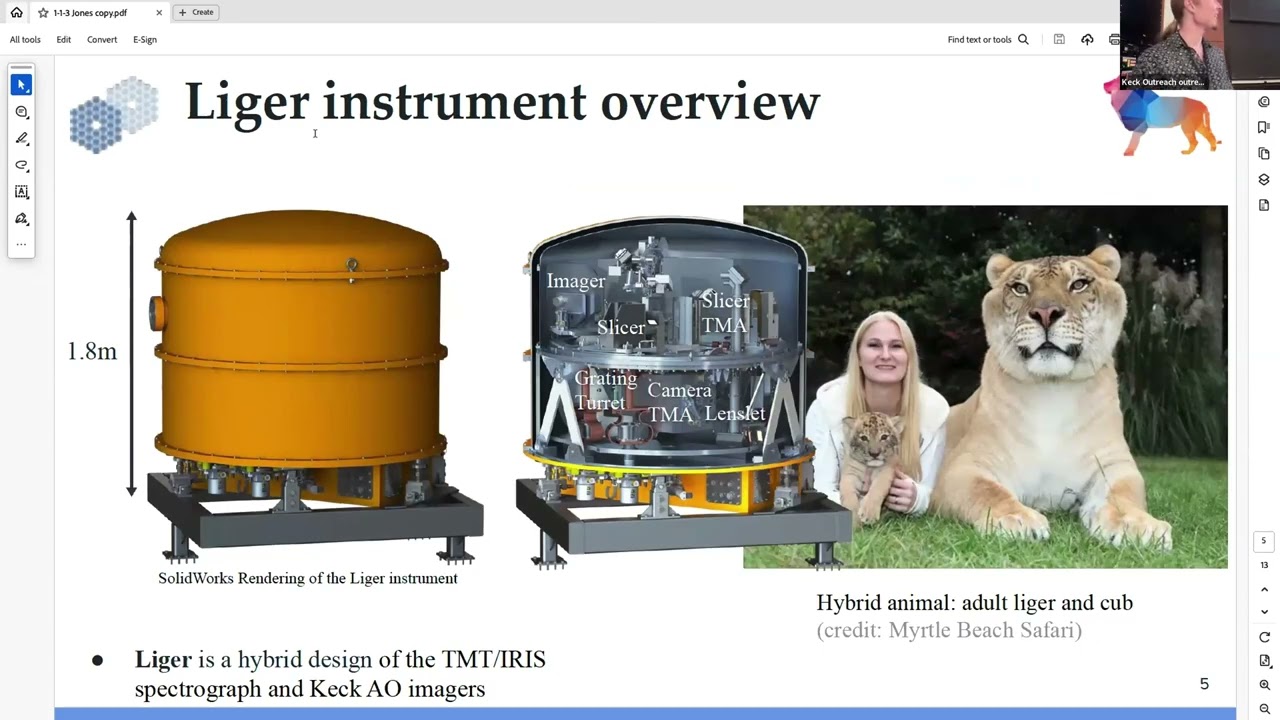The image size is (1280, 720).
Task: Go to previous page with up chevron
Action: coord(1264,589)
